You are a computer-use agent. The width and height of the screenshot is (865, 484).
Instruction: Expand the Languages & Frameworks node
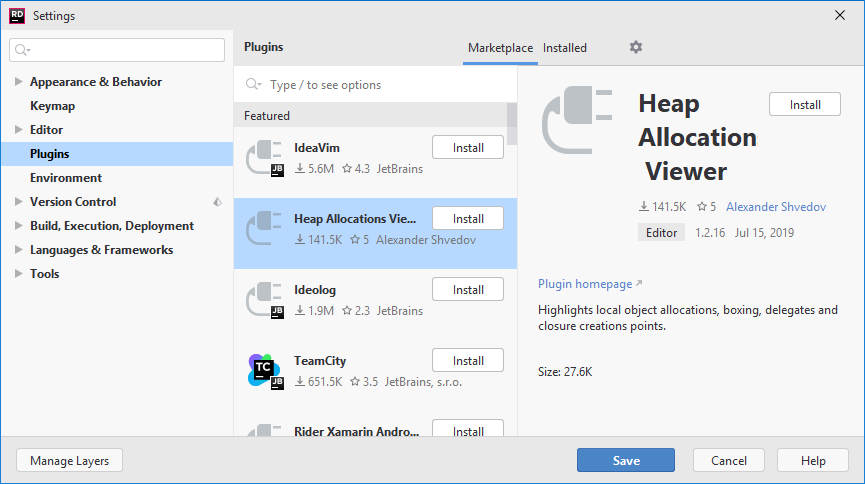(x=18, y=250)
